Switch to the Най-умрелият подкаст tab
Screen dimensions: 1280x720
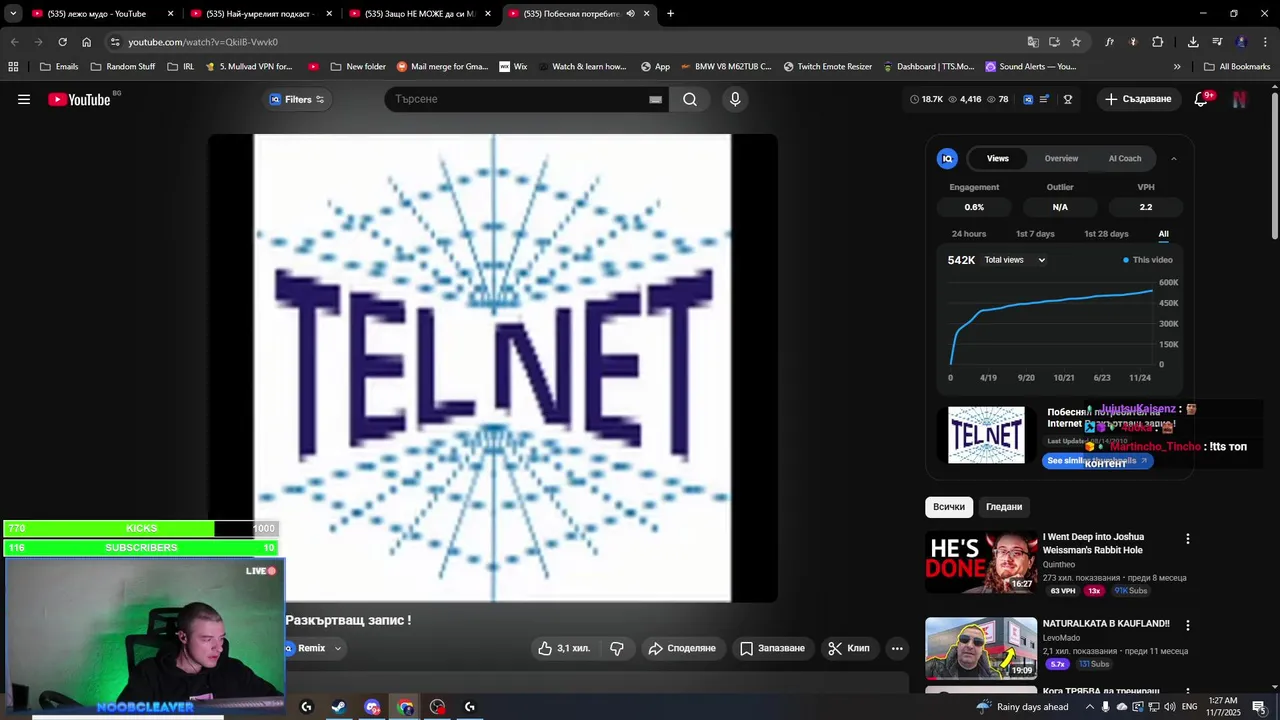tap(262, 14)
